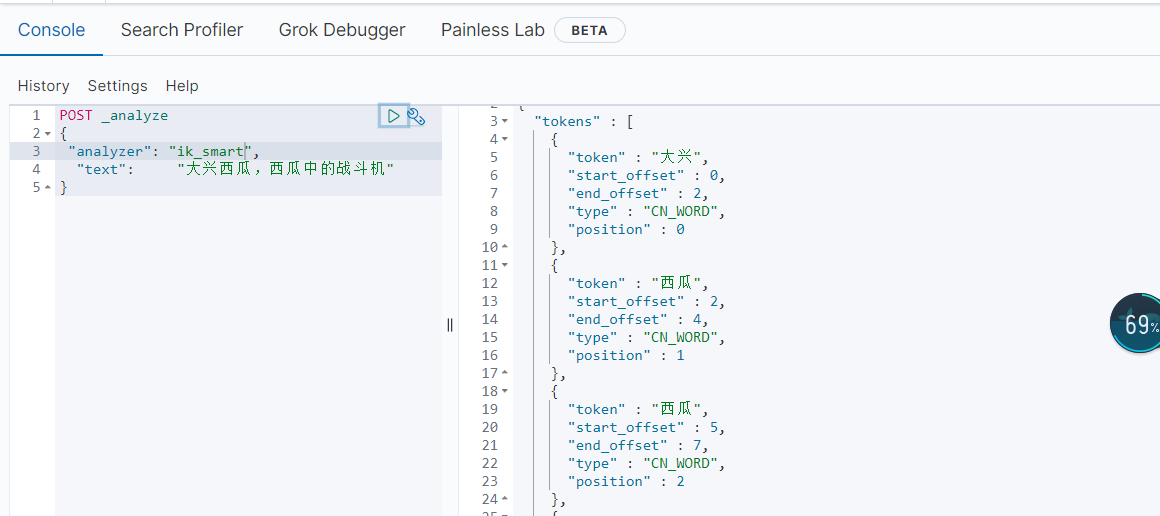Click the BETA badge next to Painless Lab
The width and height of the screenshot is (1160, 516).
(x=590, y=31)
